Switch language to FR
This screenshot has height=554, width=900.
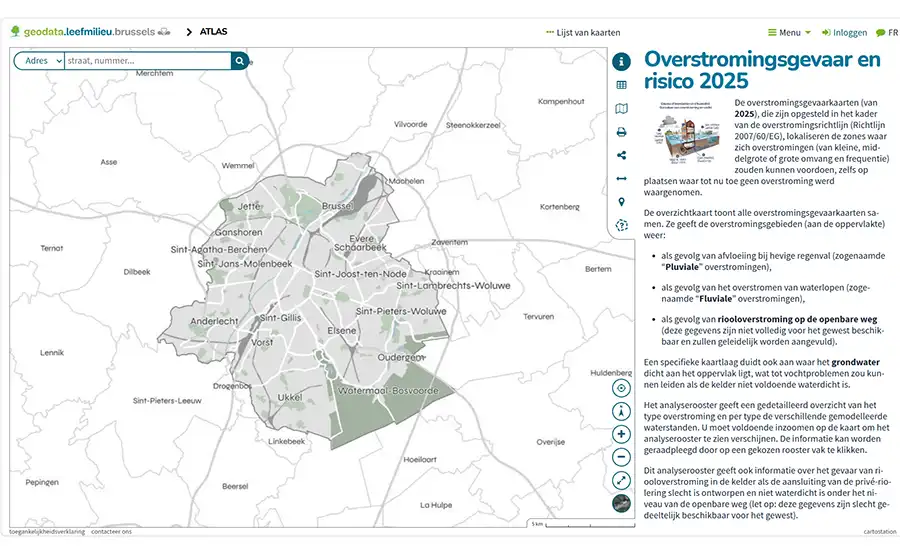tap(887, 33)
